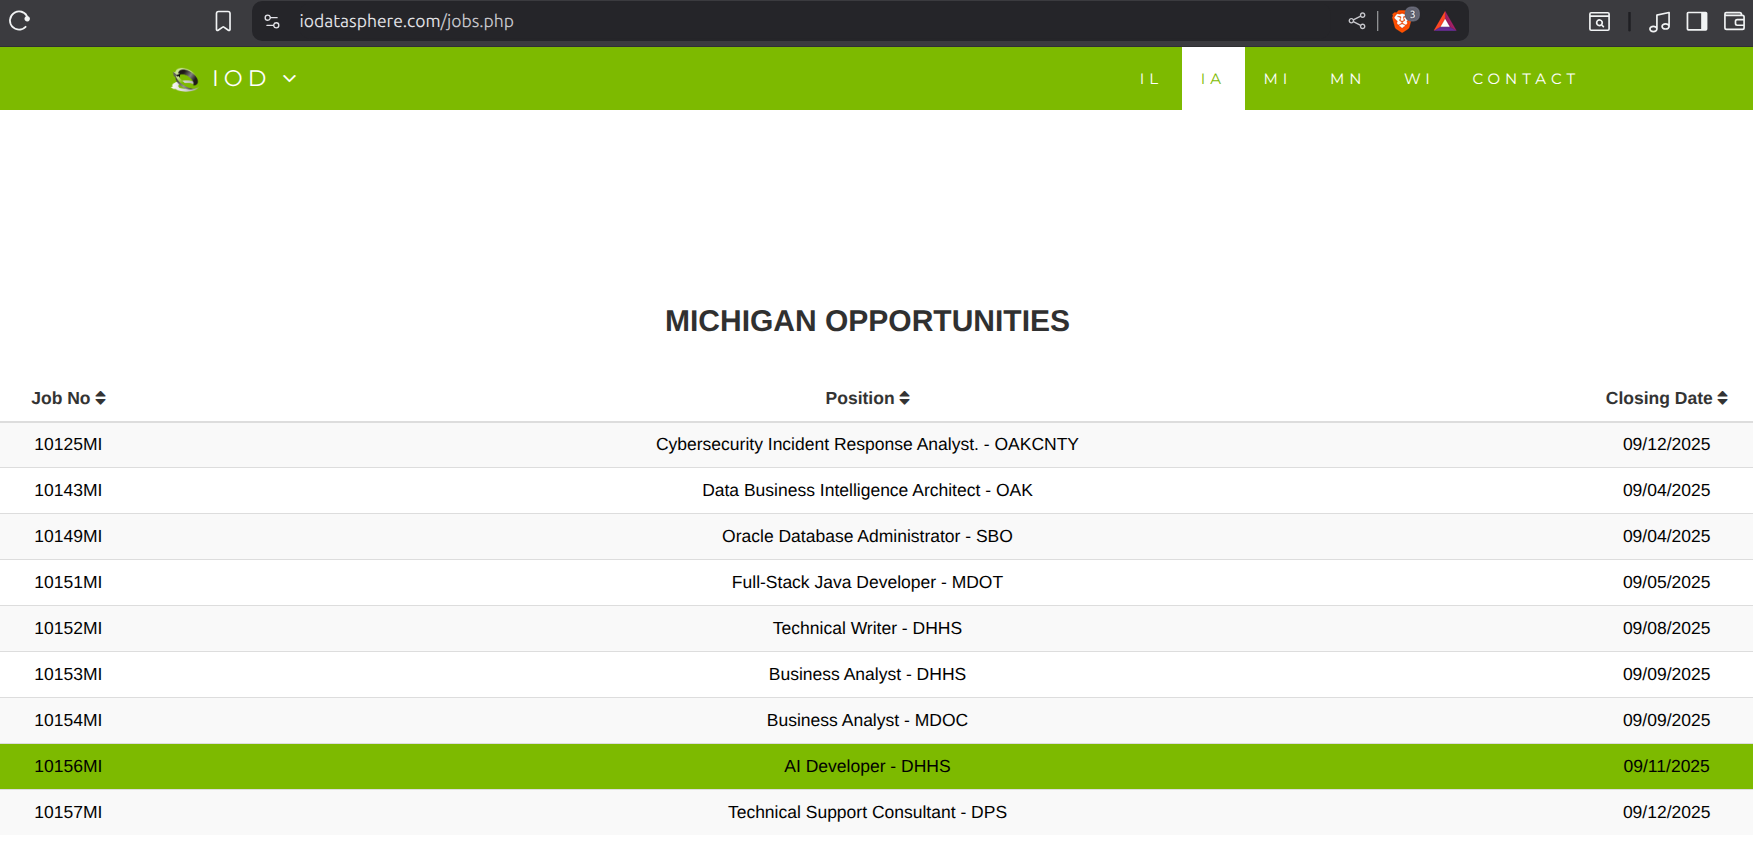Click closing date 09/11/2025
The image size is (1753, 843).
1666,766
